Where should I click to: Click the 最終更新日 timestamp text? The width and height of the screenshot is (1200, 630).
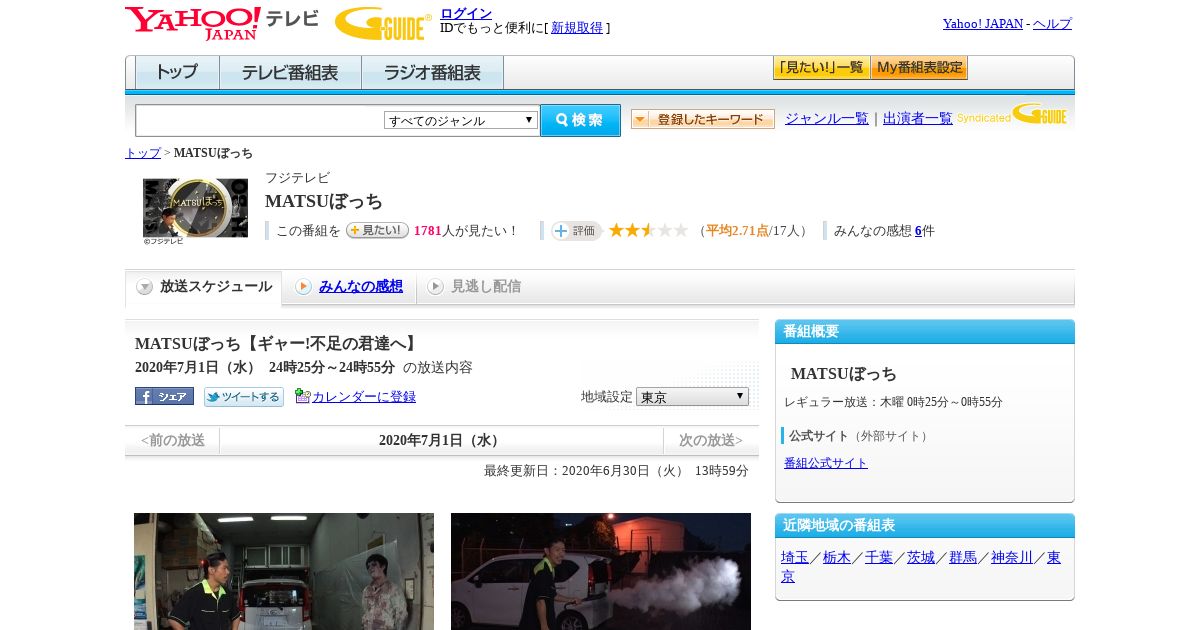point(616,471)
